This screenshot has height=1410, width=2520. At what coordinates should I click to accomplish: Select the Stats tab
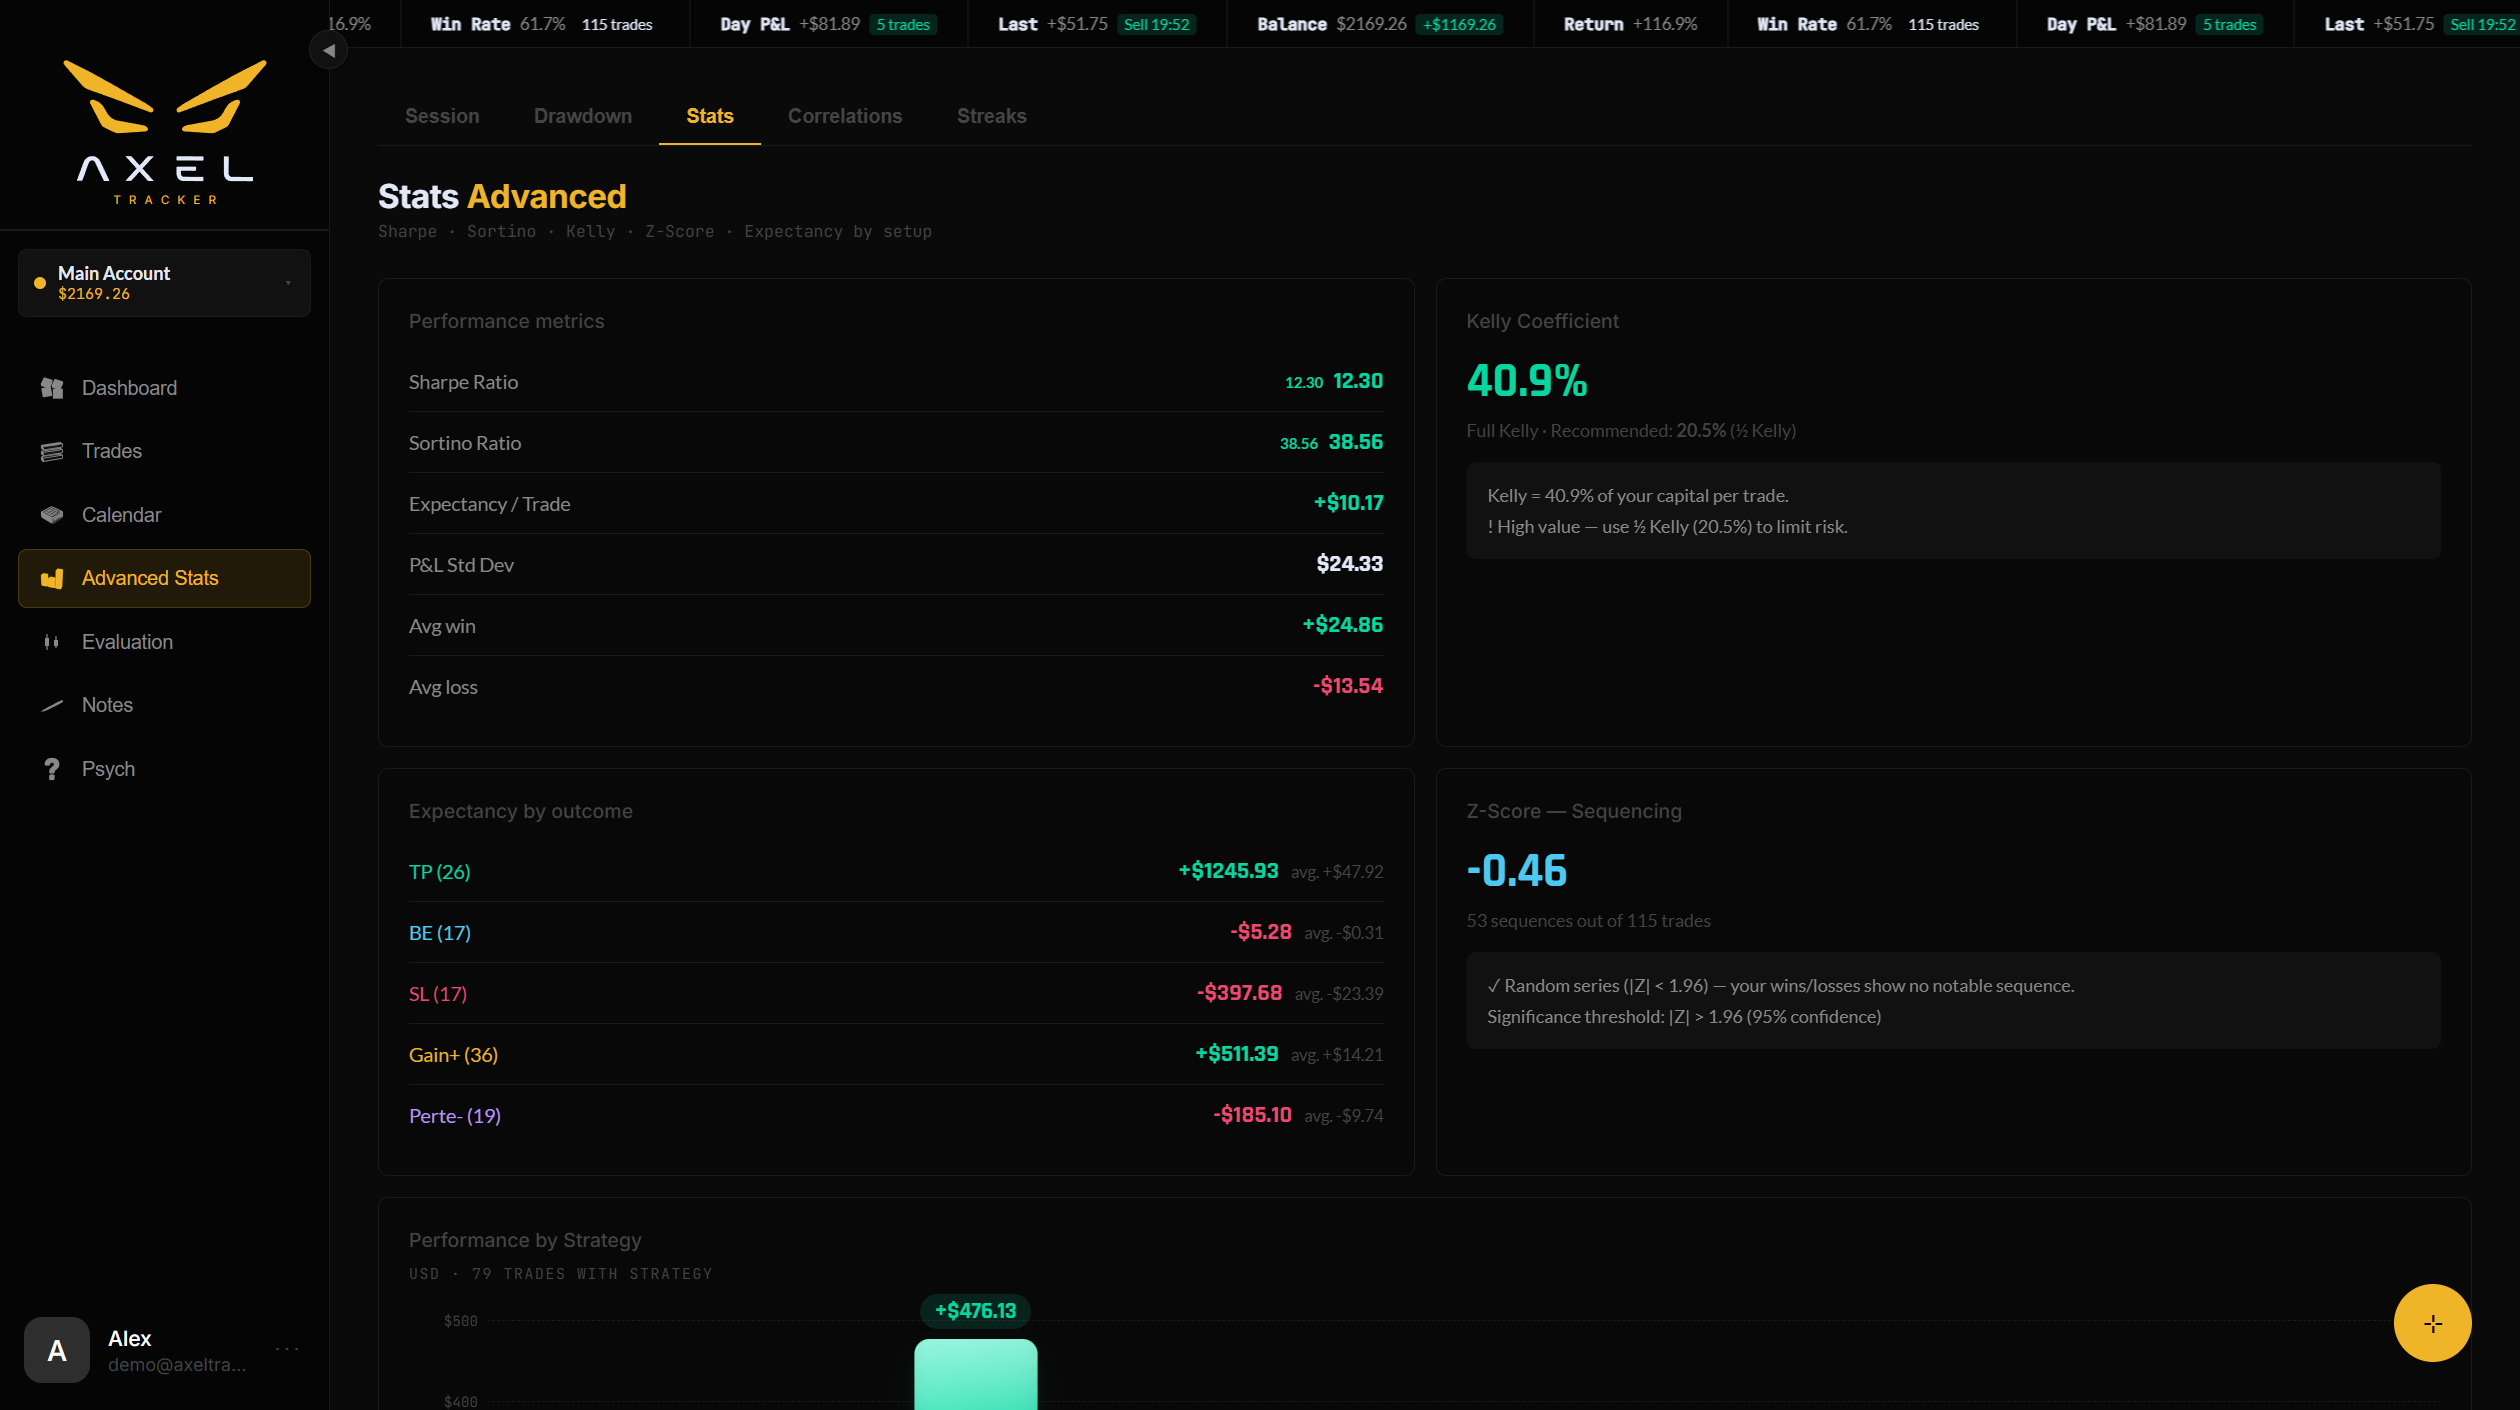[x=710, y=116]
